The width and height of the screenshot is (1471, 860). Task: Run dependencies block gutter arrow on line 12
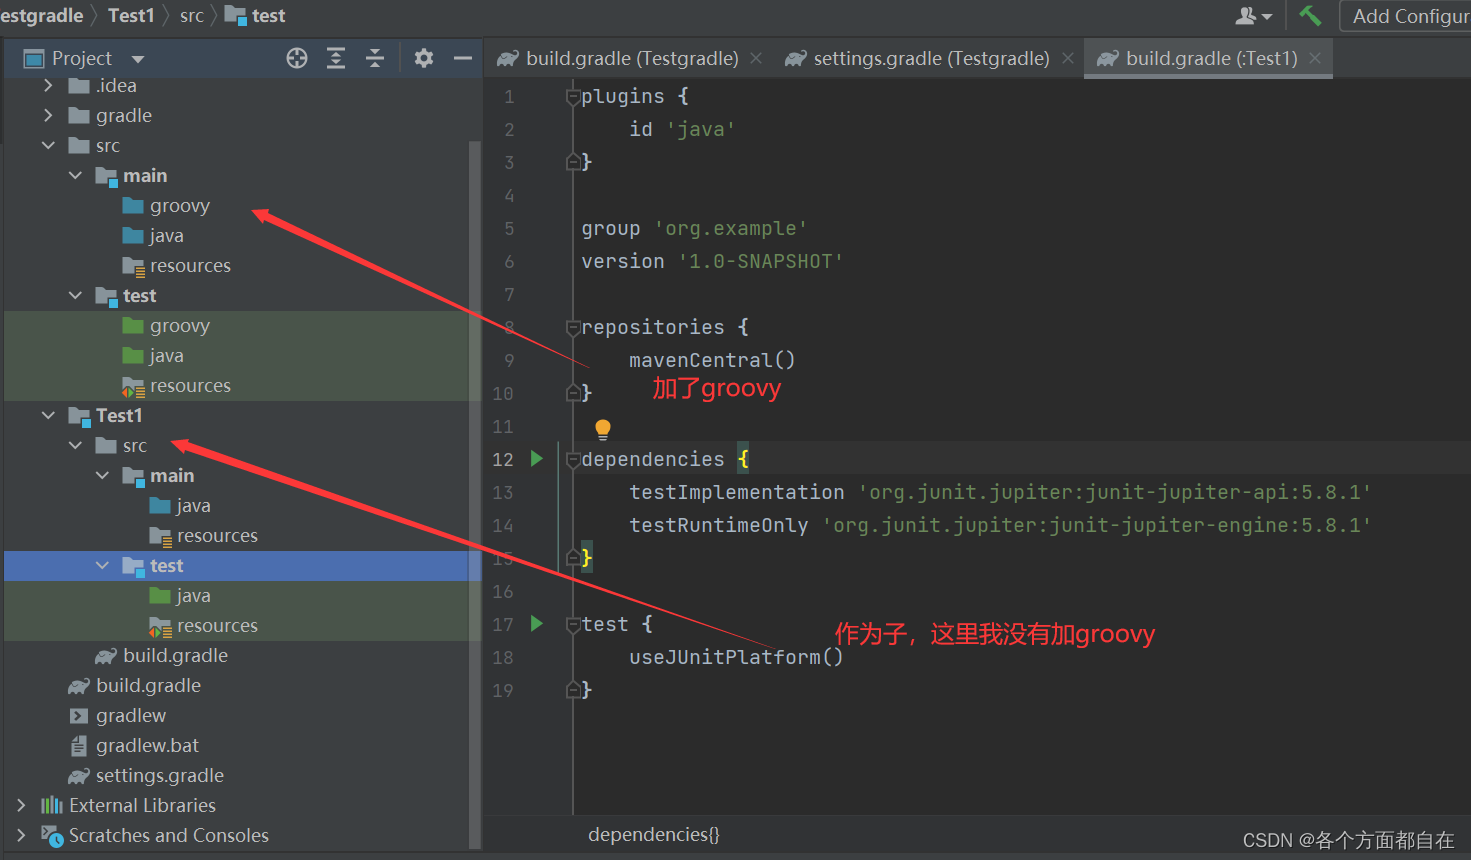[537, 458]
